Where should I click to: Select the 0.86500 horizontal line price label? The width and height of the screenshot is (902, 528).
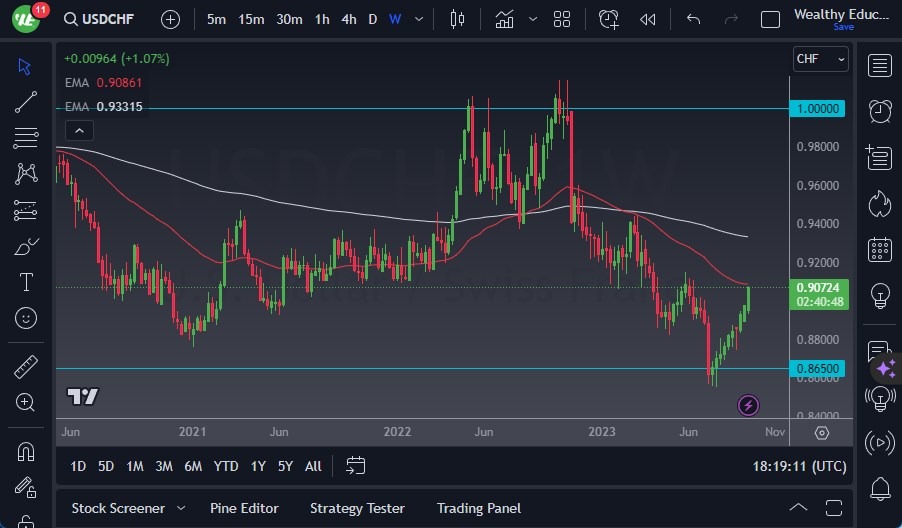[x=817, y=368]
